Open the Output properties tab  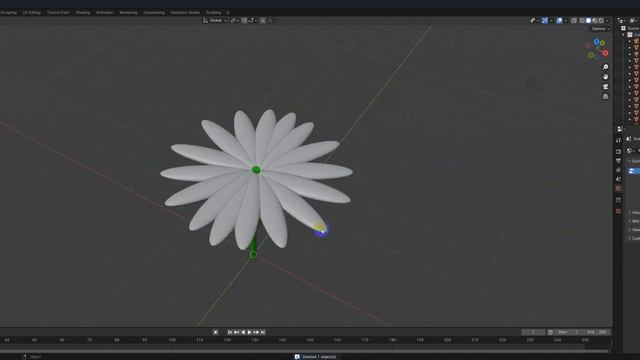click(618, 161)
